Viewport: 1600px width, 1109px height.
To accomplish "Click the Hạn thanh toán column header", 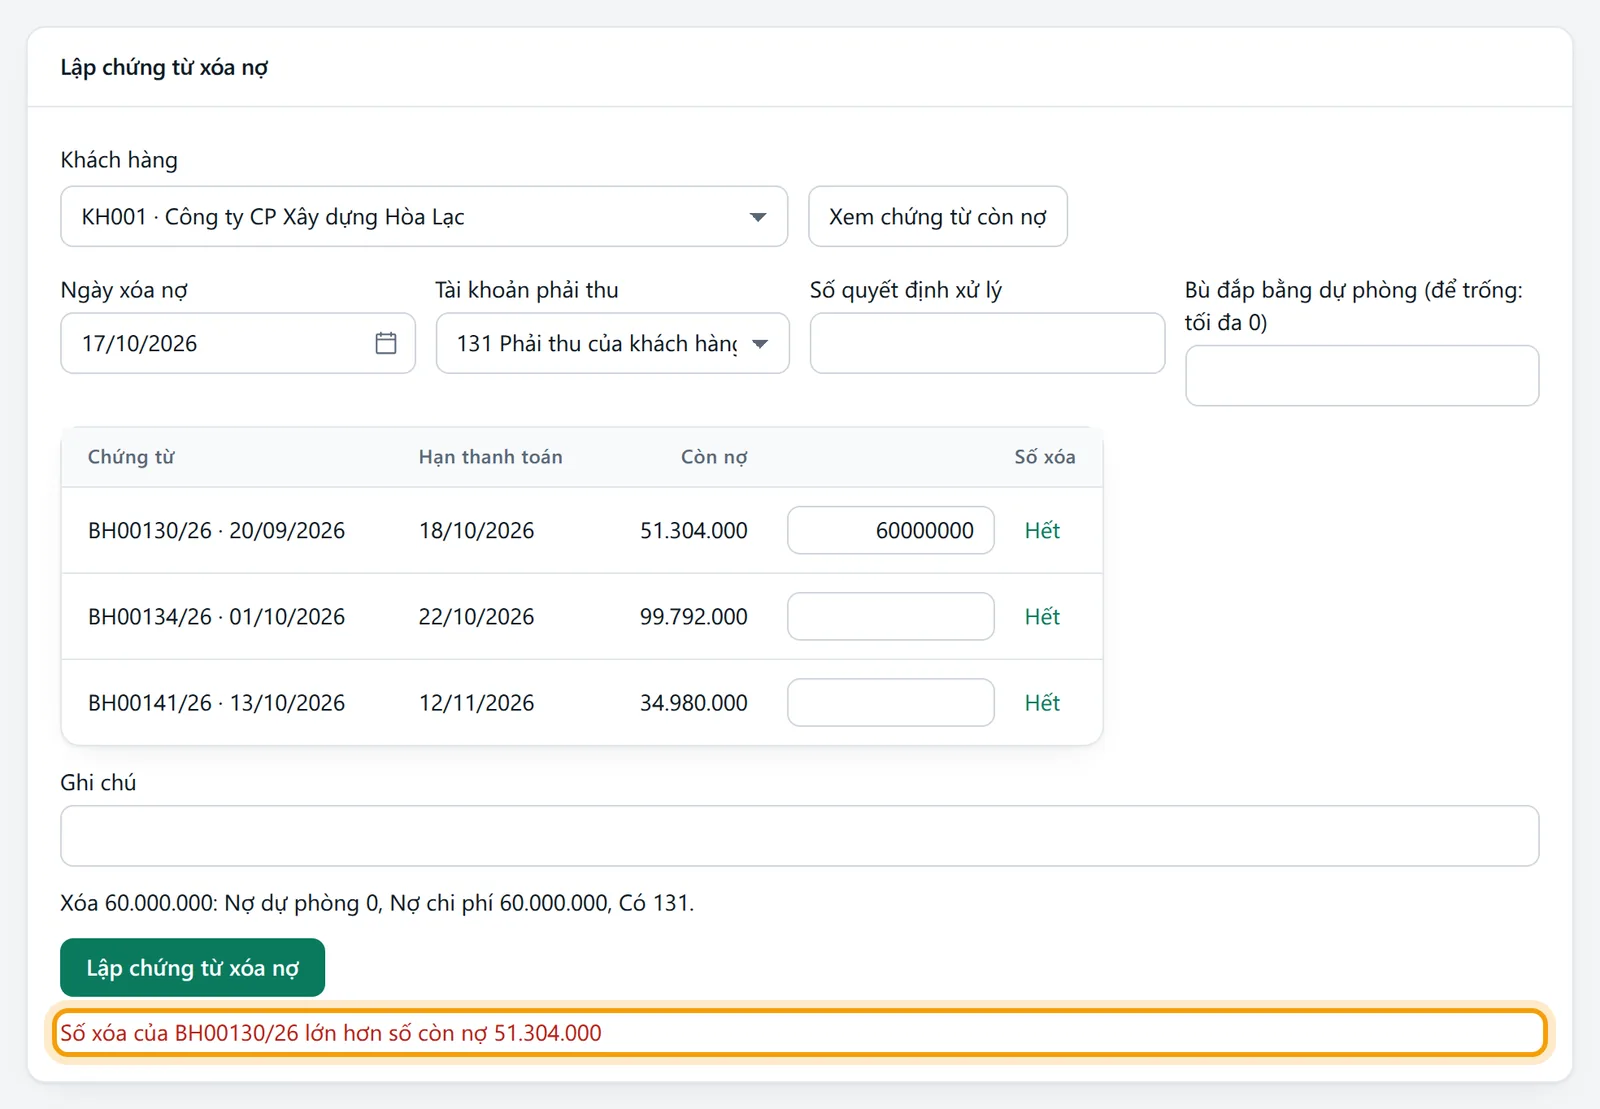I will [x=490, y=457].
